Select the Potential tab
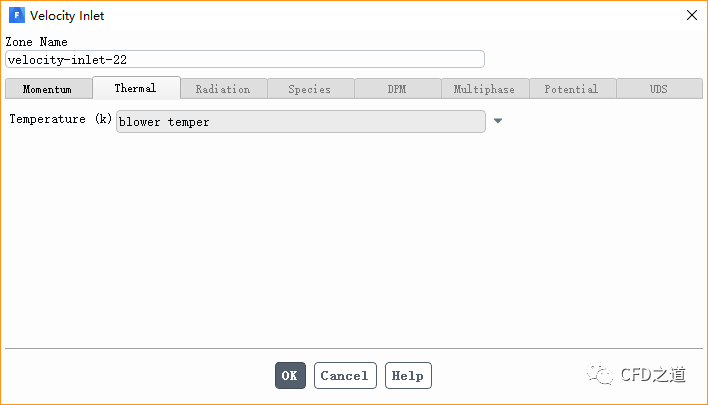This screenshot has height=405, width=708. 572,89
